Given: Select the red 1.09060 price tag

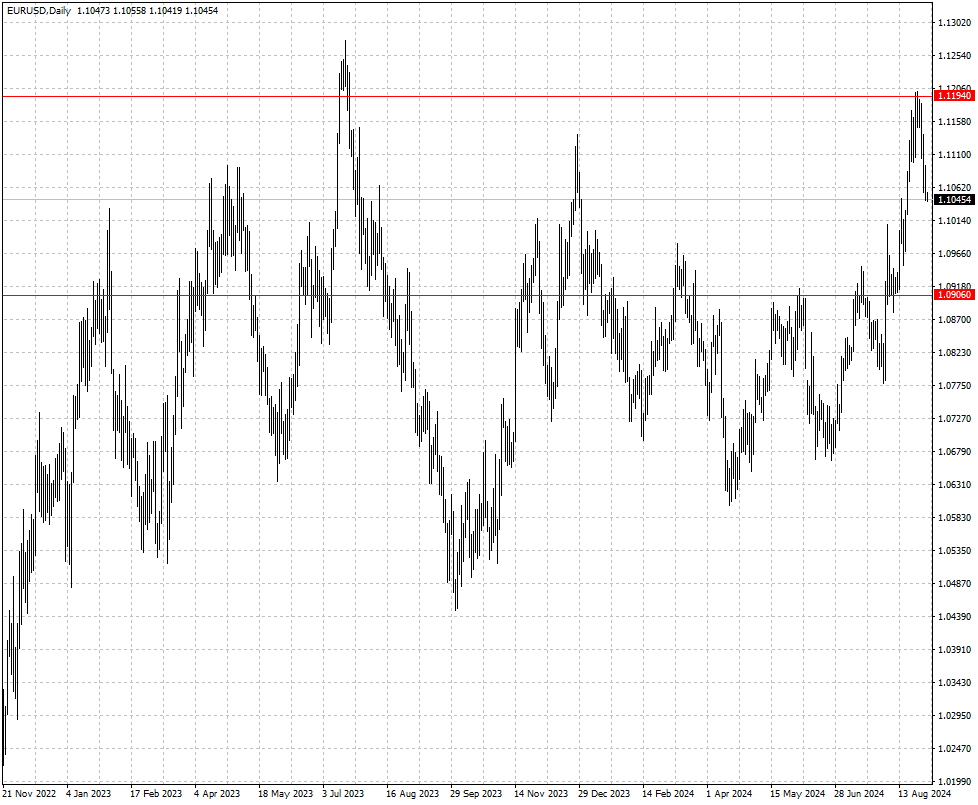Looking at the screenshot, I should 954,295.
